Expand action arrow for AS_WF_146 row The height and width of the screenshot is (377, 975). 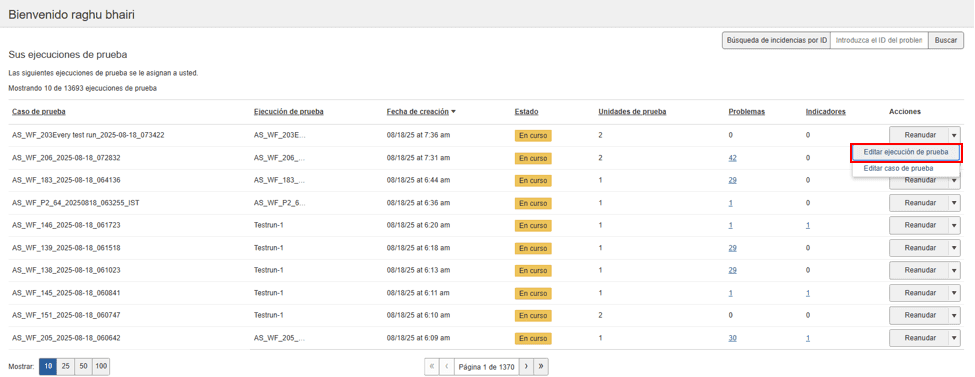point(954,225)
